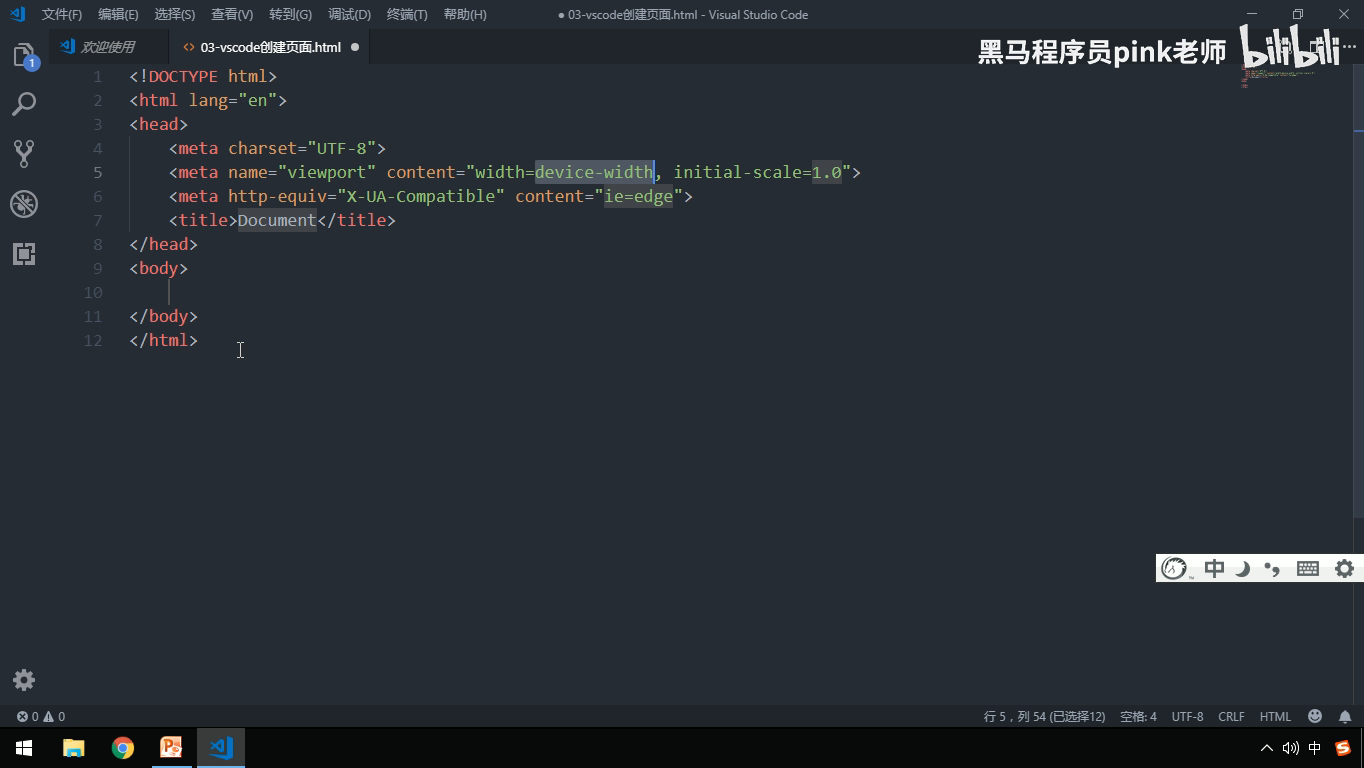Toggle the moon half-width icon on IME toolbar
Viewport: 1364px width, 768px height.
click(1243, 568)
